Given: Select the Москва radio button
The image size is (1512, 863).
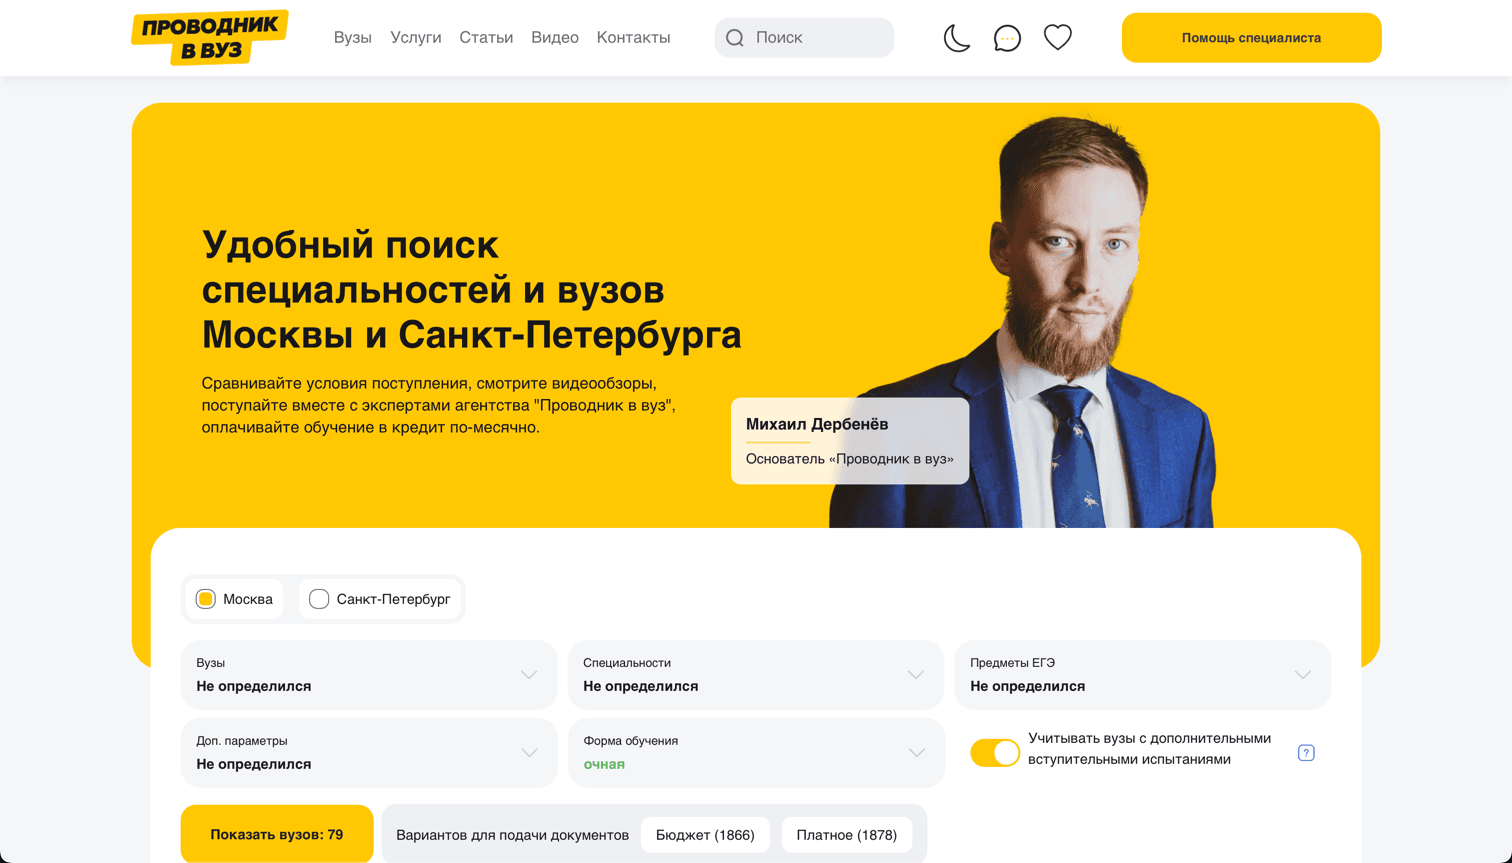Looking at the screenshot, I should [235, 599].
